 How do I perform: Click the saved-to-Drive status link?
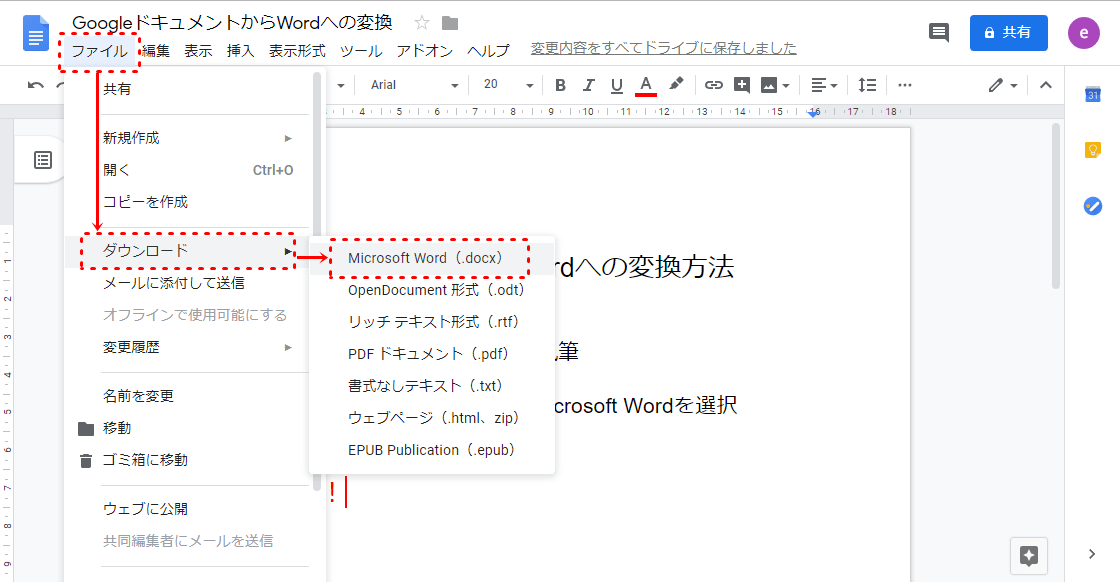click(663, 48)
